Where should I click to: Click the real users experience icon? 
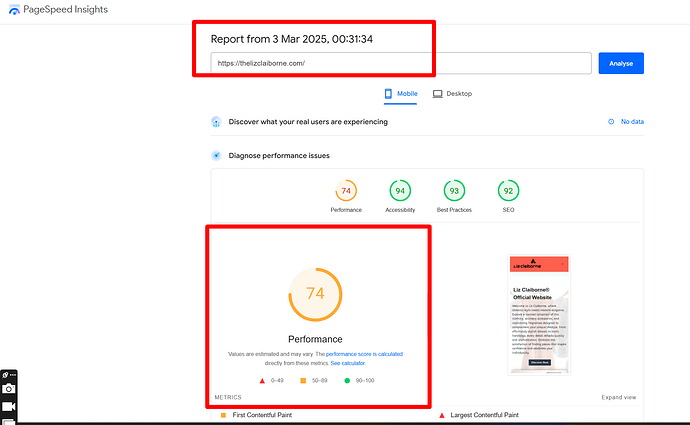[x=216, y=122]
